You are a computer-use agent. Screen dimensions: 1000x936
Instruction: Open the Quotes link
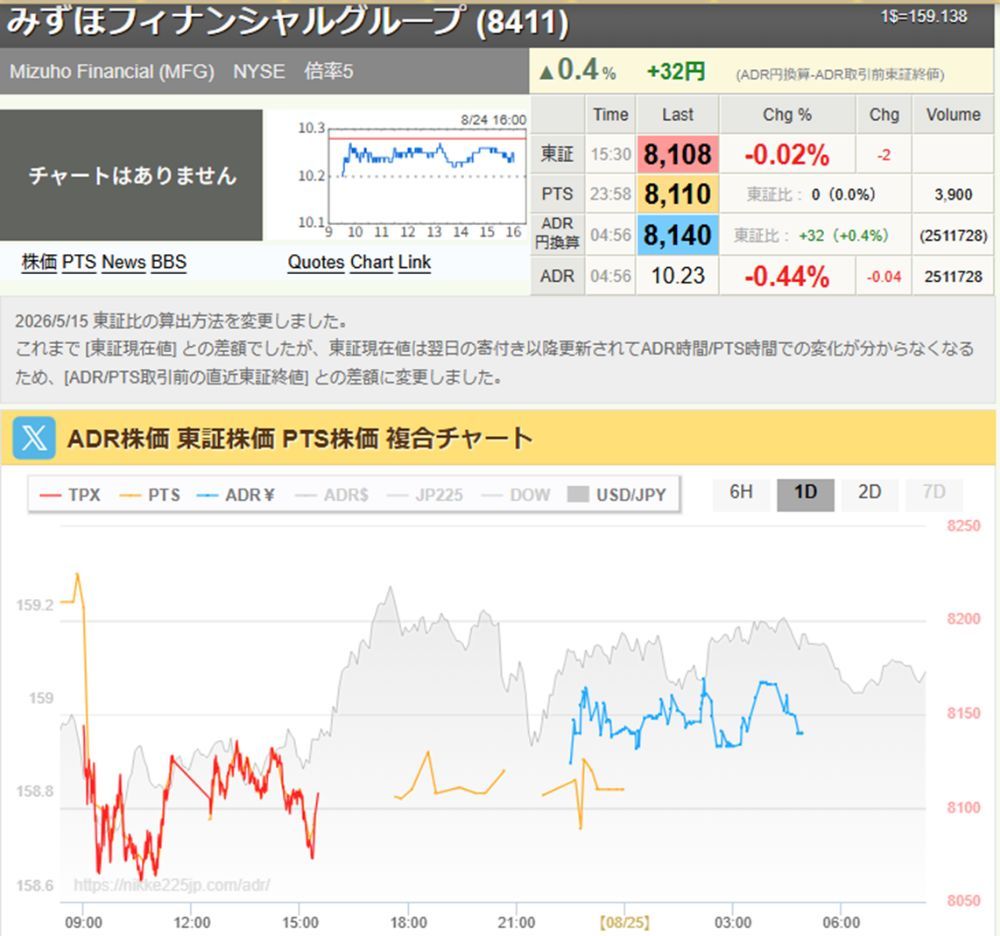click(x=316, y=262)
